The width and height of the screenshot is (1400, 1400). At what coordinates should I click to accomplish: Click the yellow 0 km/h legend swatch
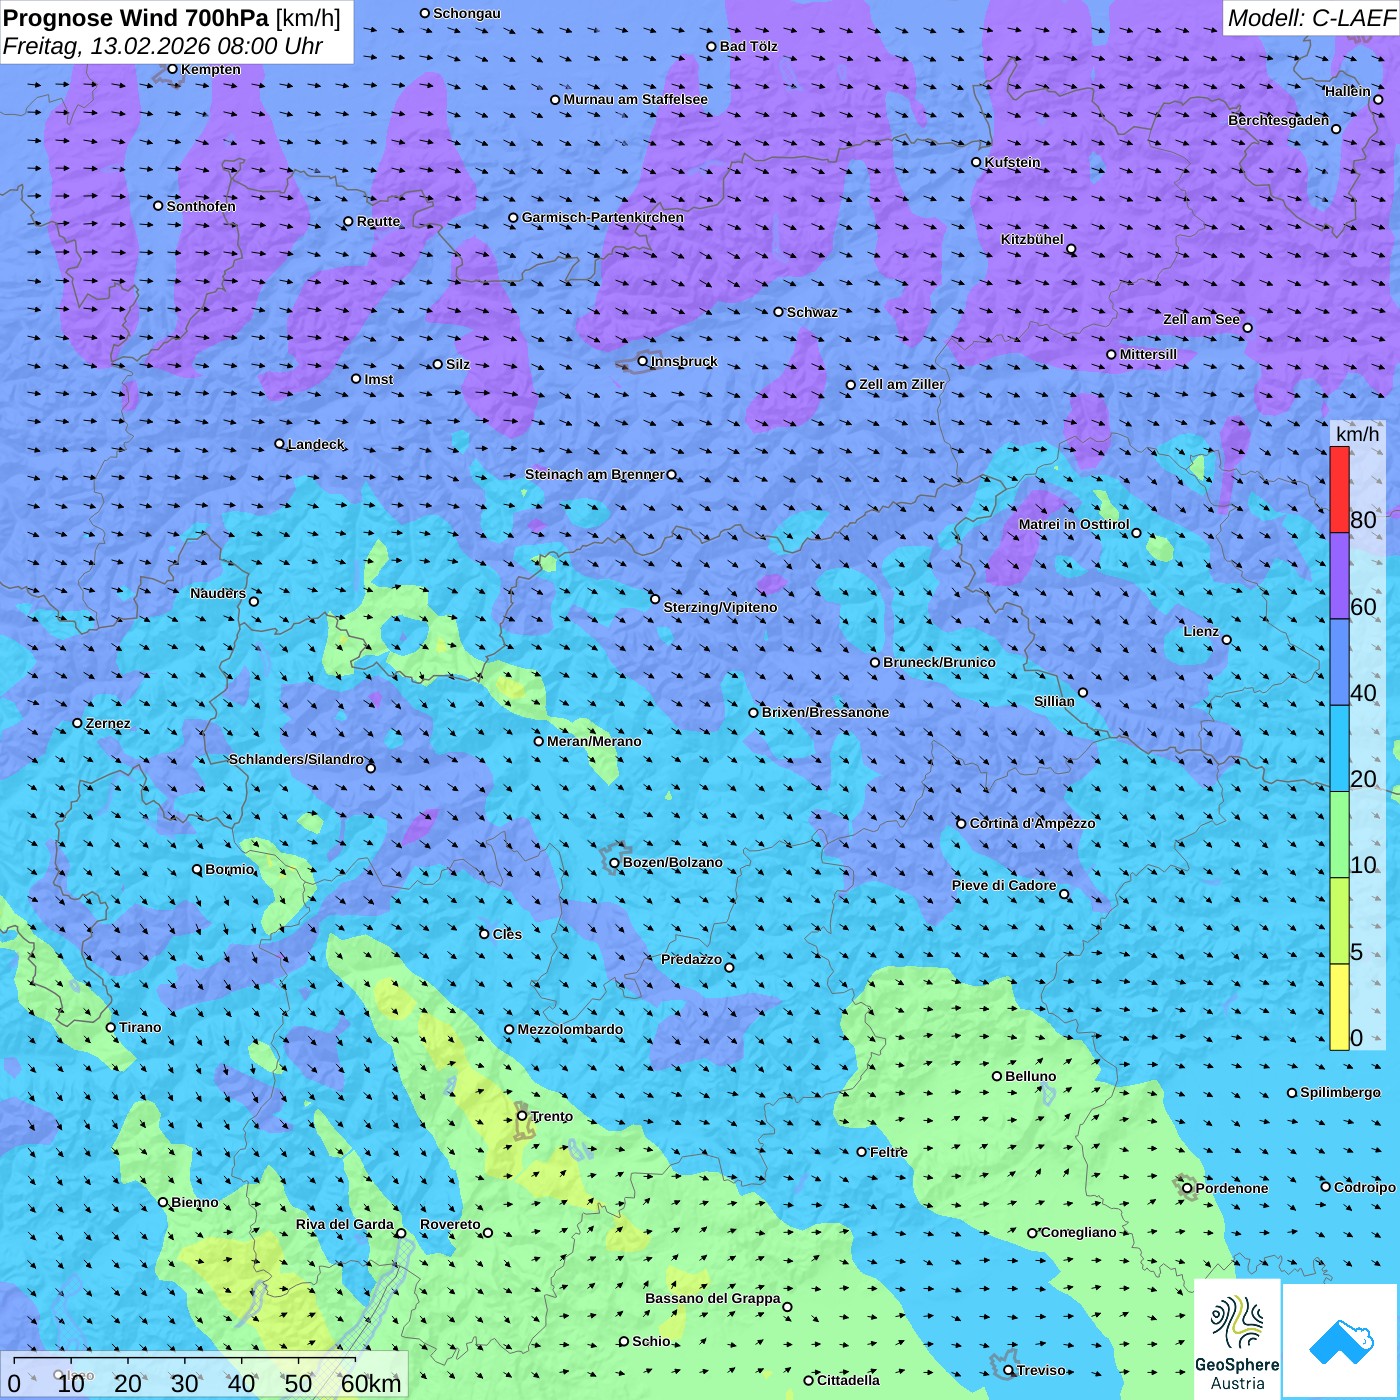coord(1339,1007)
